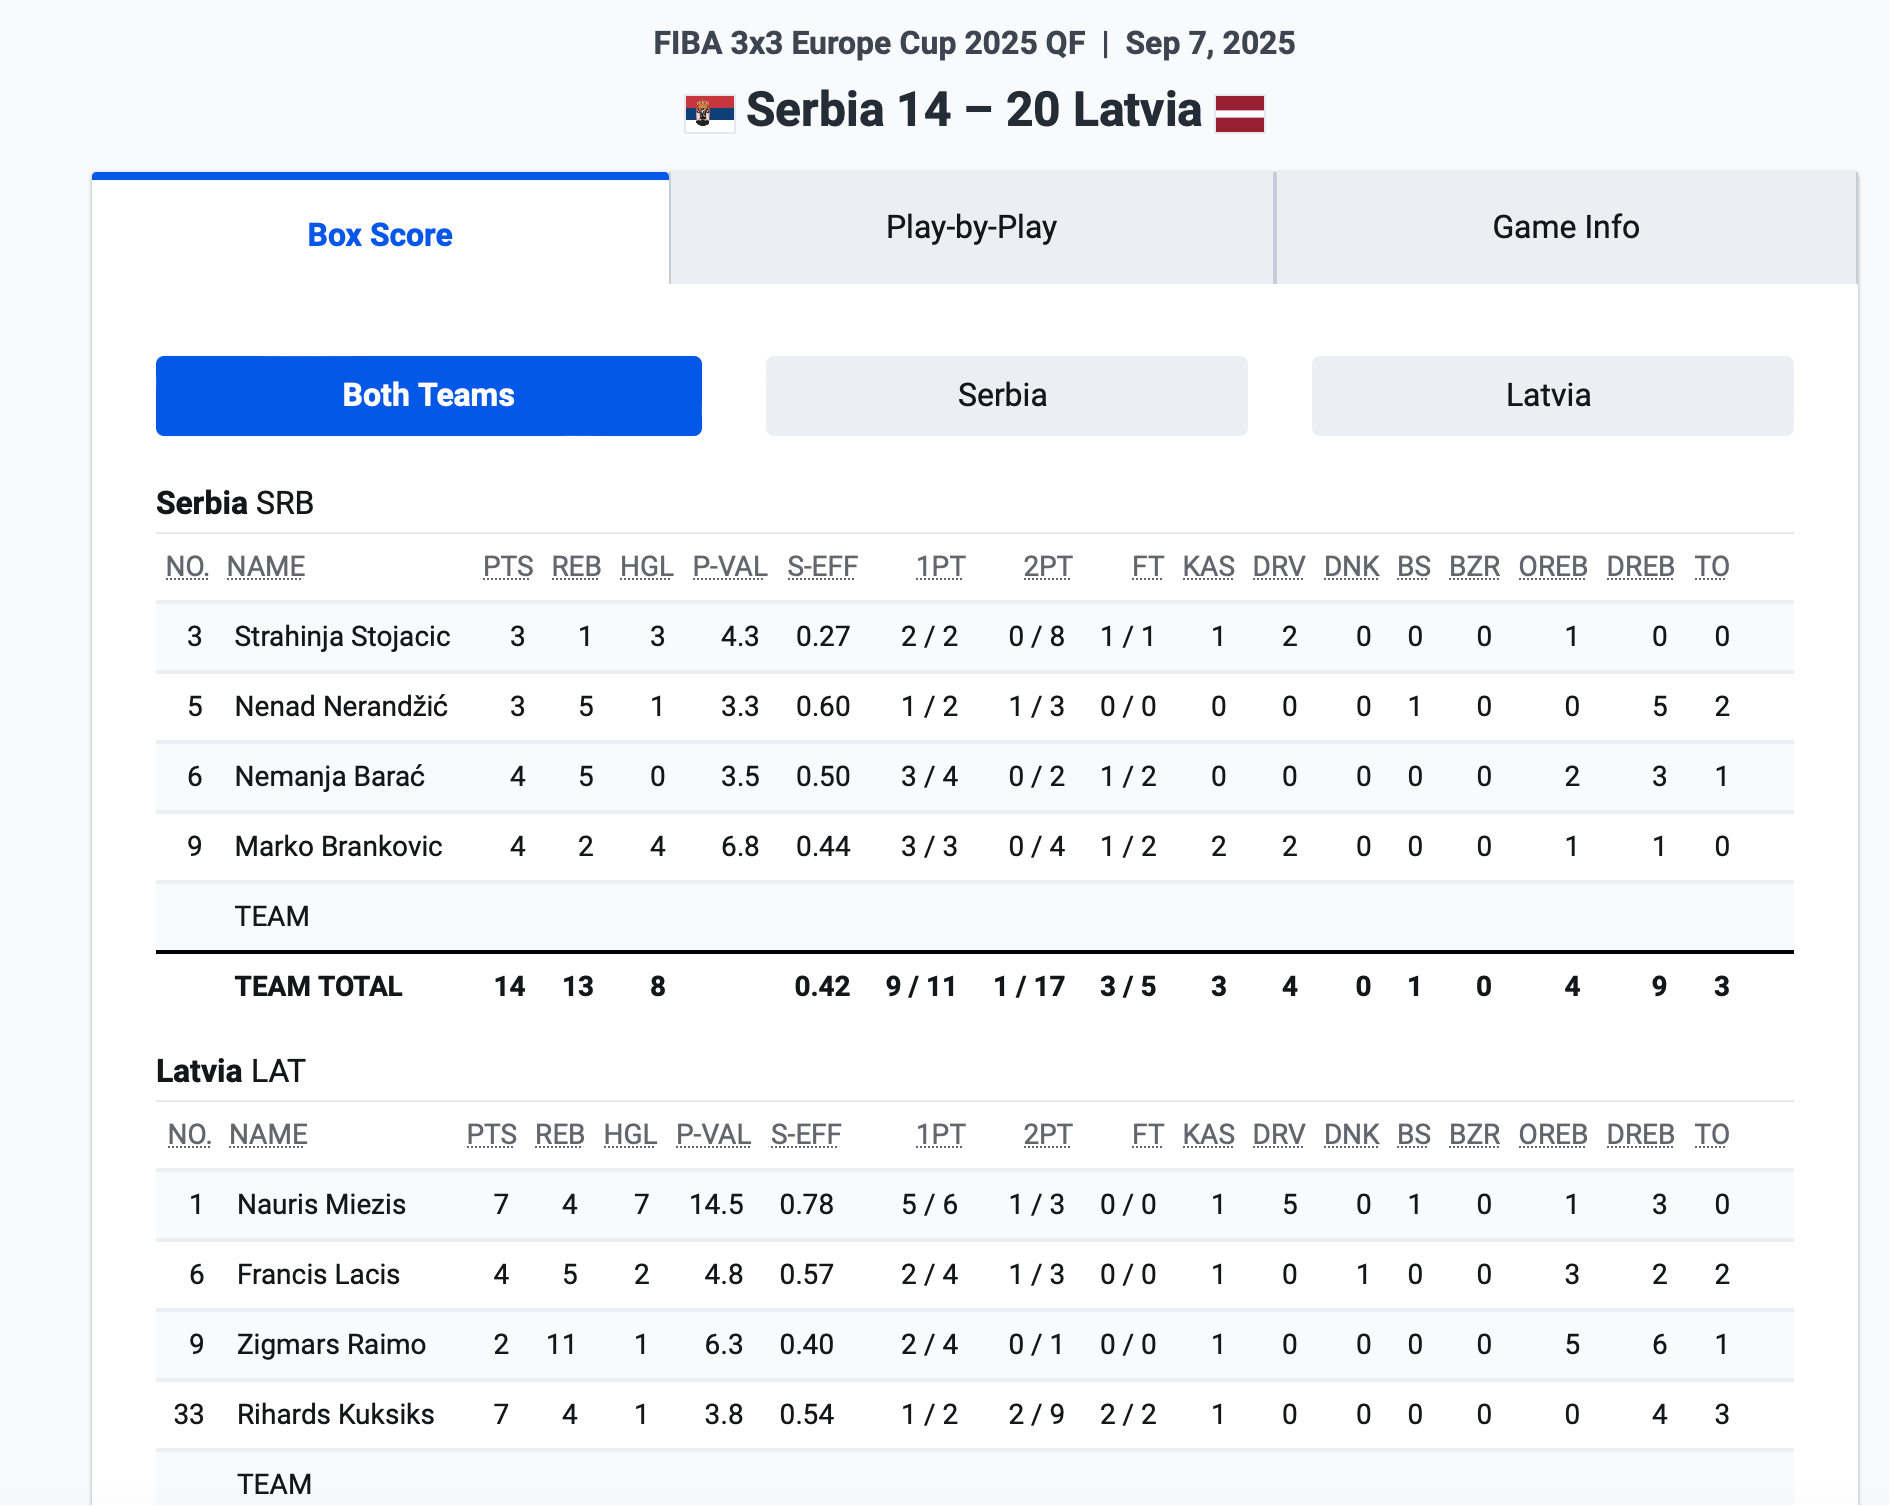Click the TO header in Serbia table
This screenshot has height=1506, width=1890.
[x=1711, y=566]
